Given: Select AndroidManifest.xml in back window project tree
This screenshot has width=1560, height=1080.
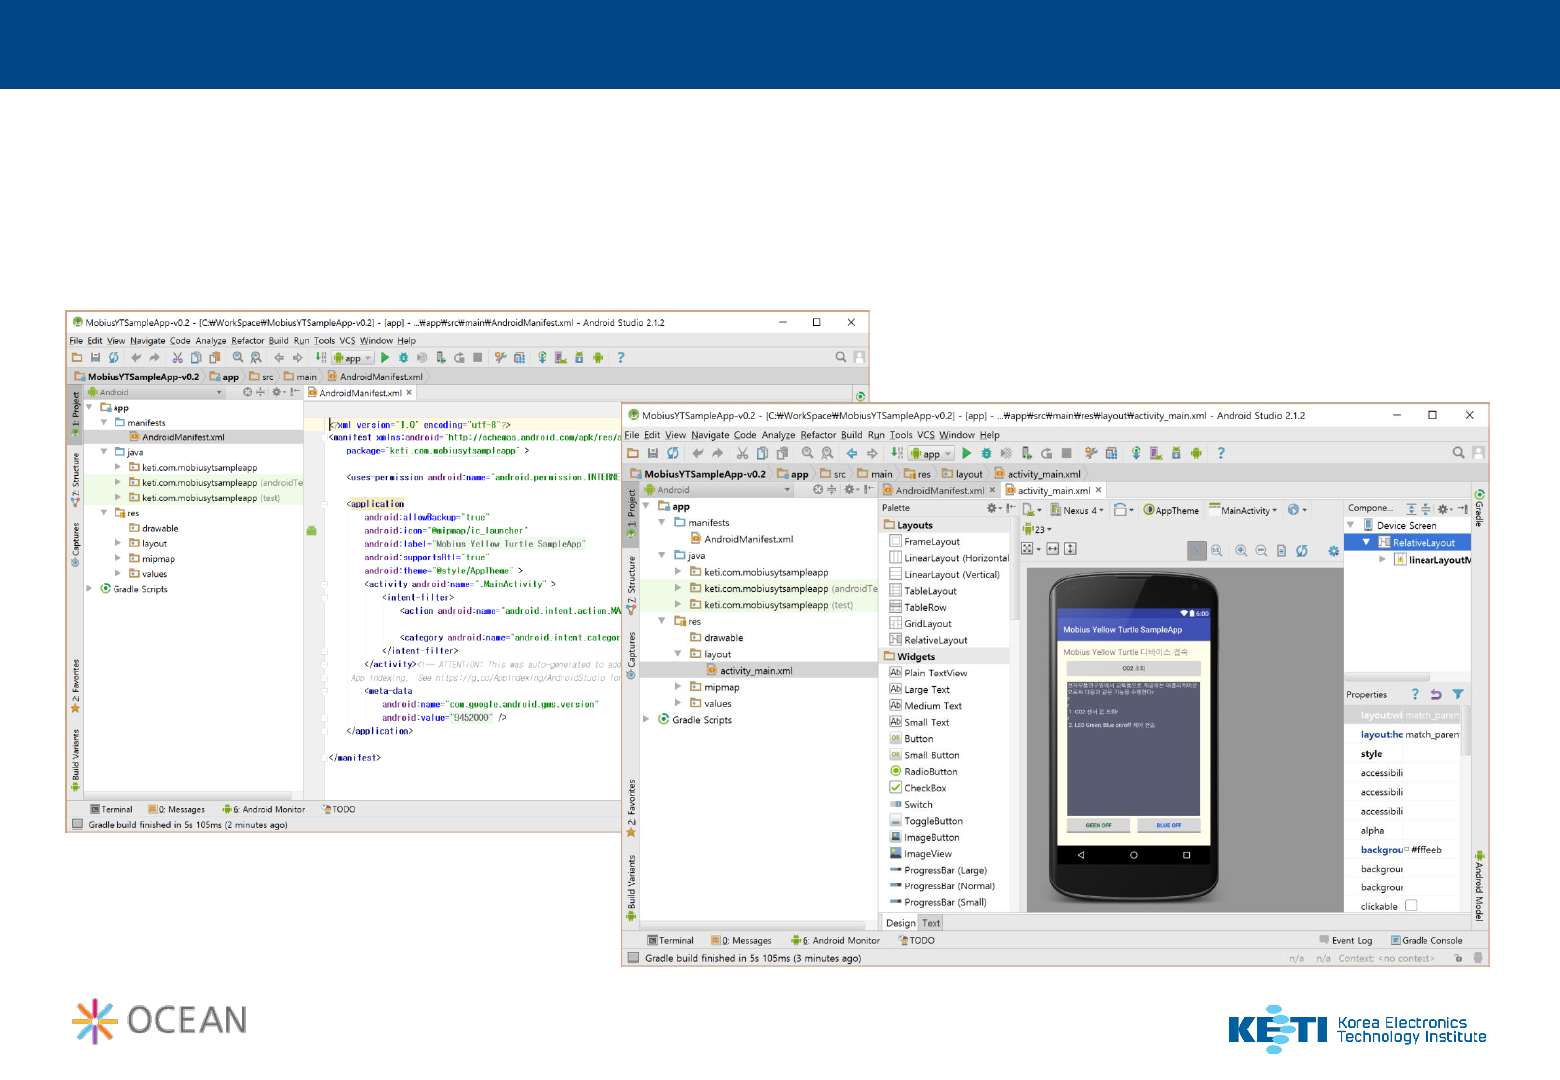Looking at the screenshot, I should pyautogui.click(x=183, y=437).
